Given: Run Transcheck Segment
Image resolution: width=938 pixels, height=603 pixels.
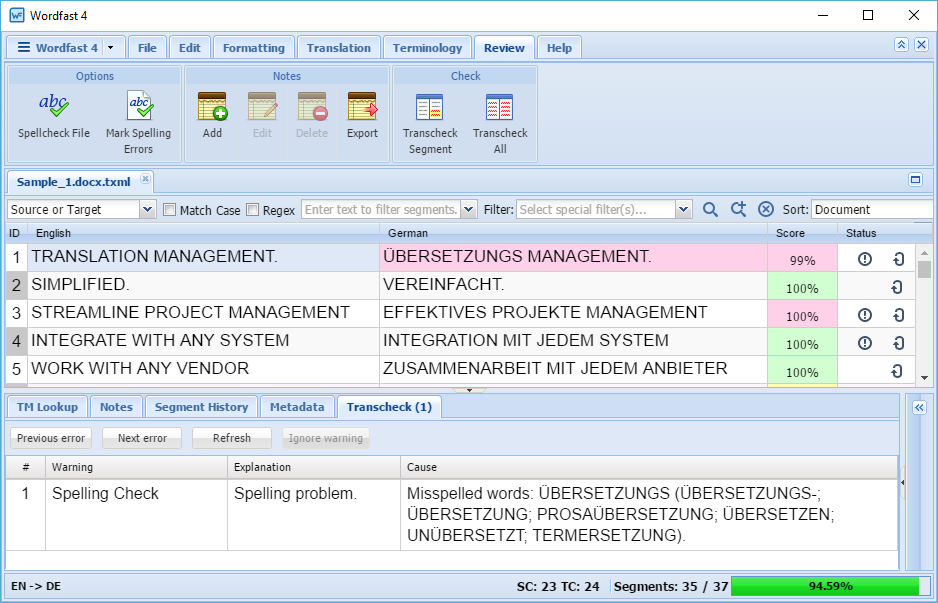Looking at the screenshot, I should coord(430,123).
